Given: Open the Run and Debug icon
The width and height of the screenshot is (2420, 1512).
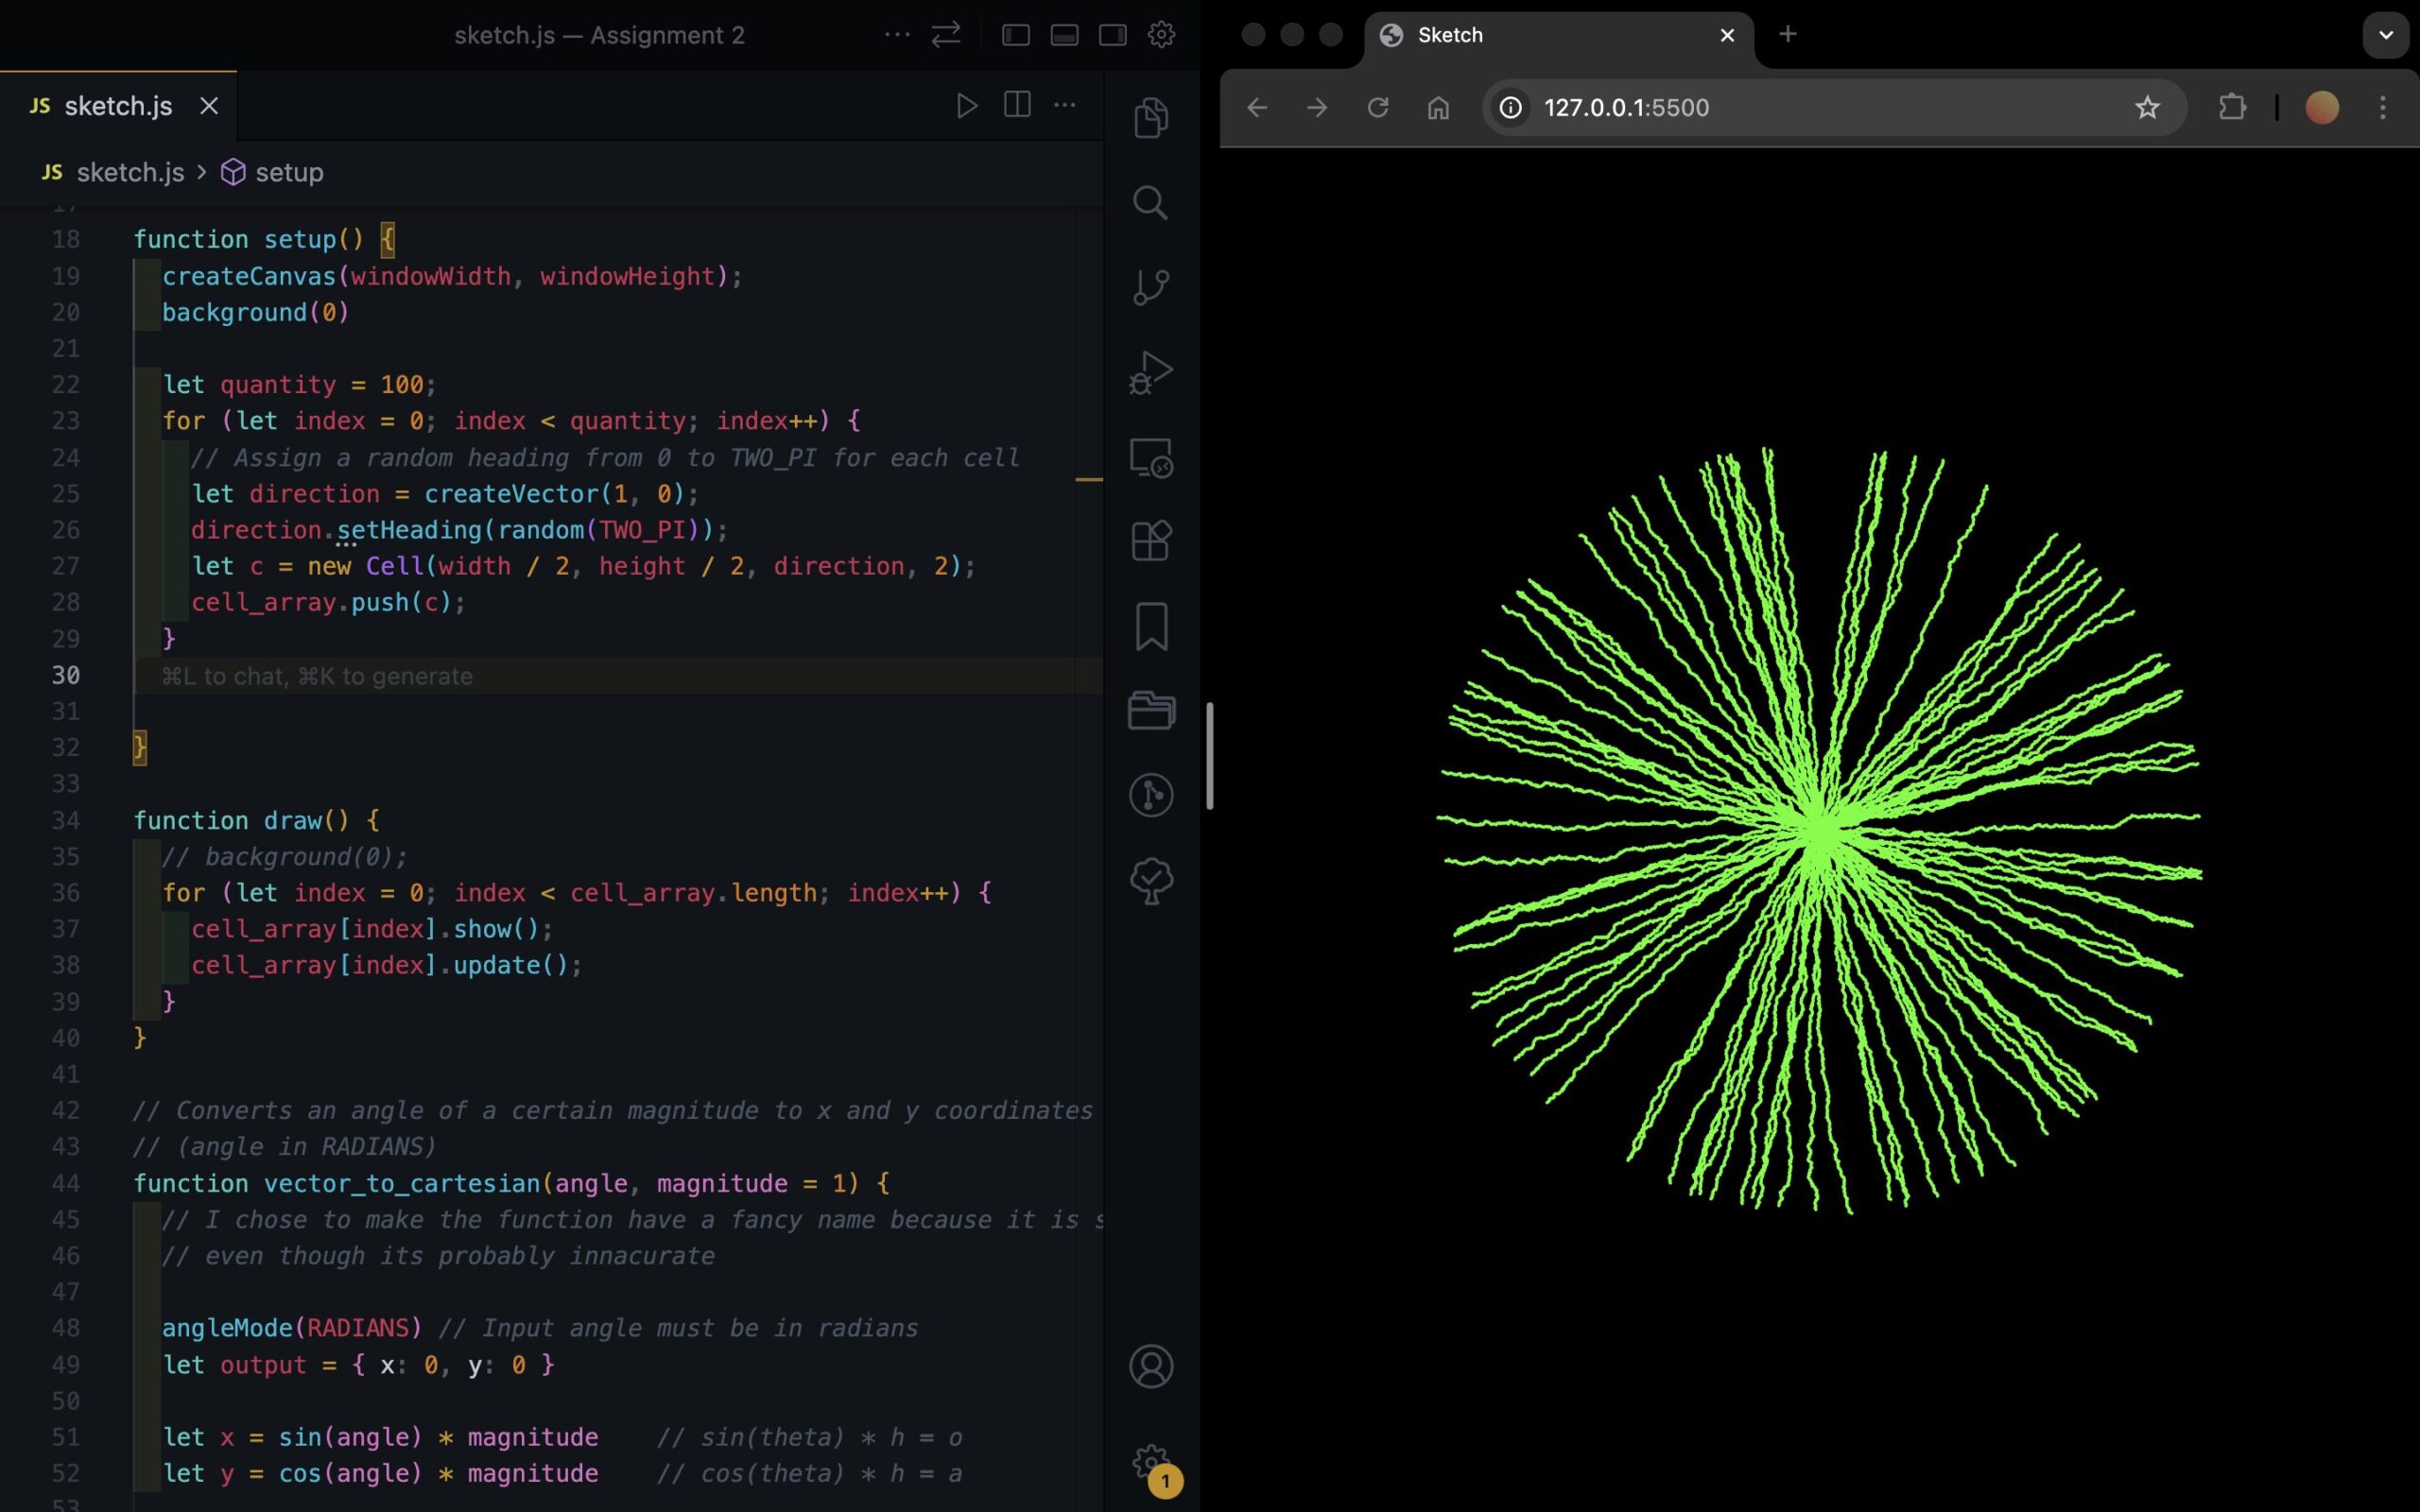Looking at the screenshot, I should point(1151,372).
